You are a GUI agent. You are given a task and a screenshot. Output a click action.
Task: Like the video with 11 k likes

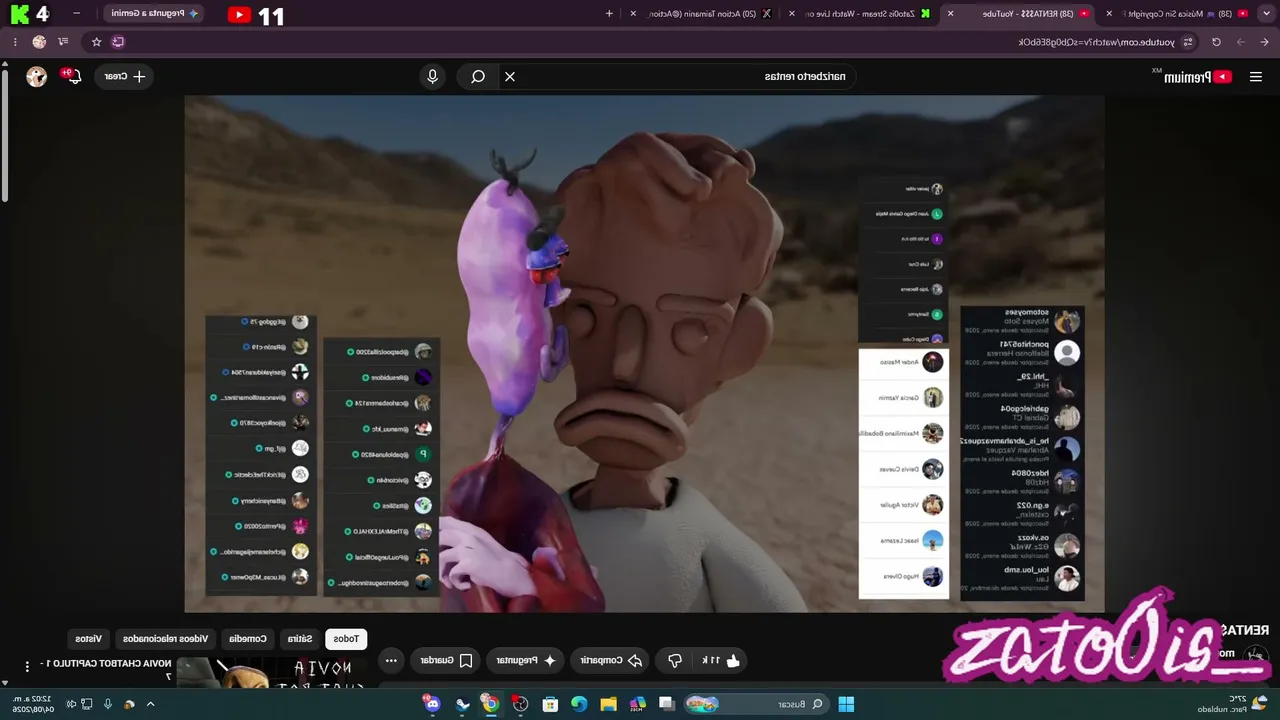click(720, 660)
